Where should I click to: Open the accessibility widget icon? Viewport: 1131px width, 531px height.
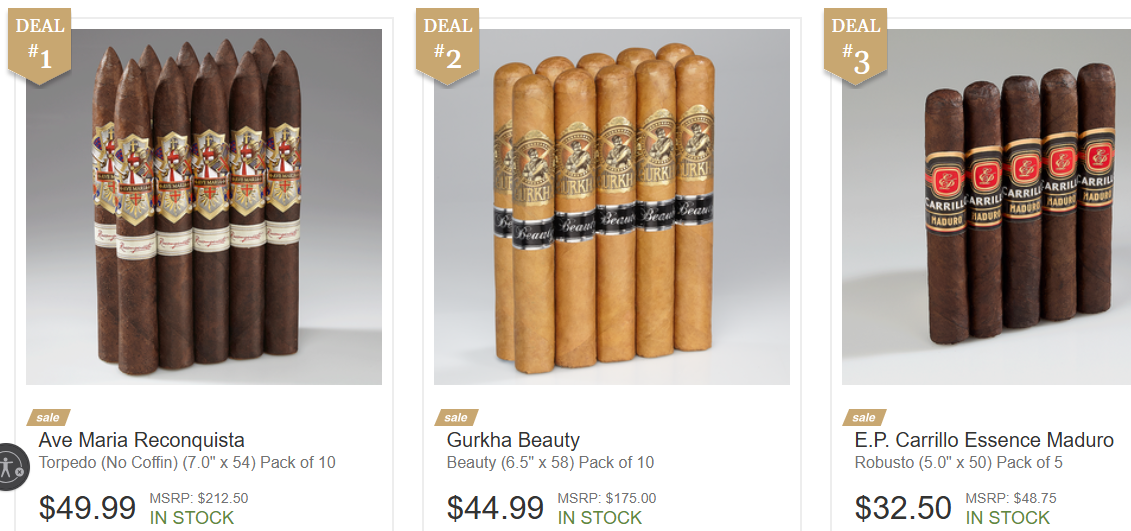click(12, 467)
